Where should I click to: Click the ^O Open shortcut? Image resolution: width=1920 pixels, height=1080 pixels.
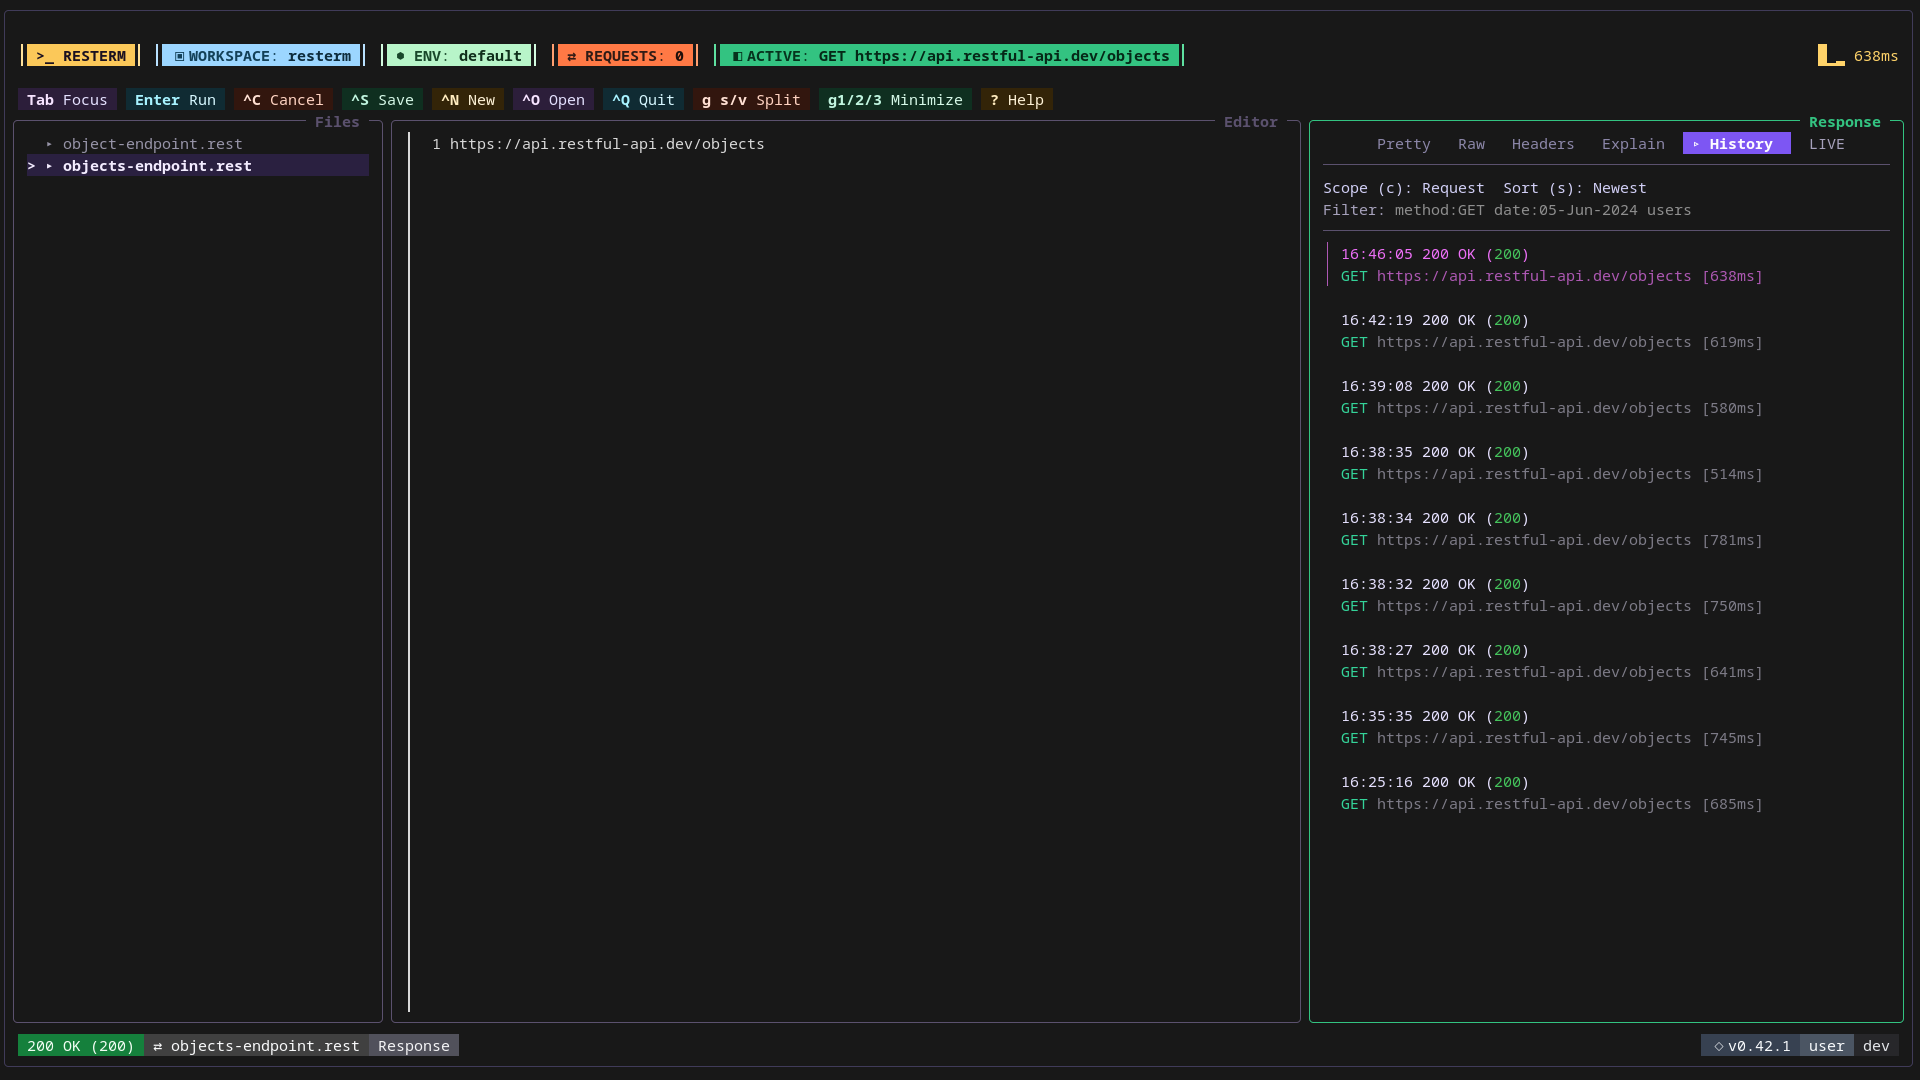553,100
